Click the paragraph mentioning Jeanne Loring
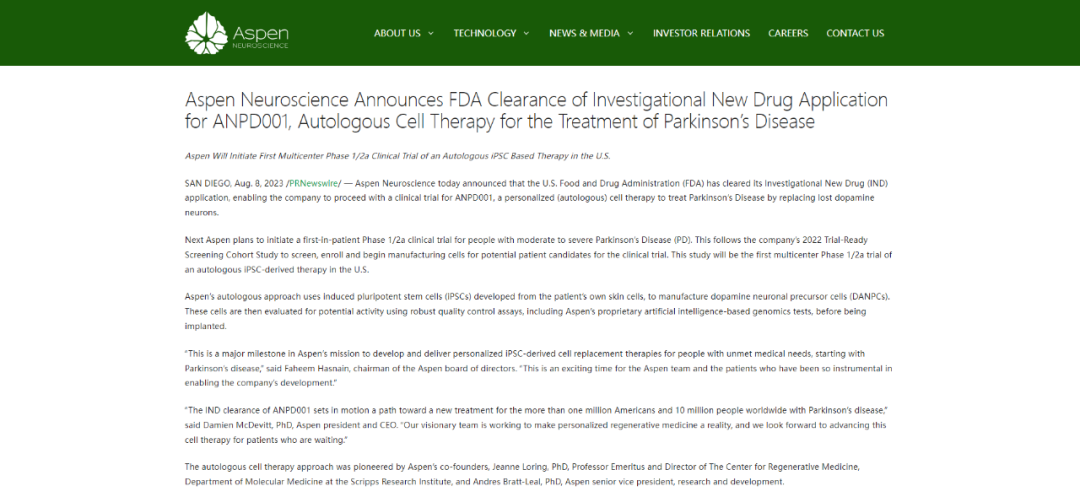 522,474
